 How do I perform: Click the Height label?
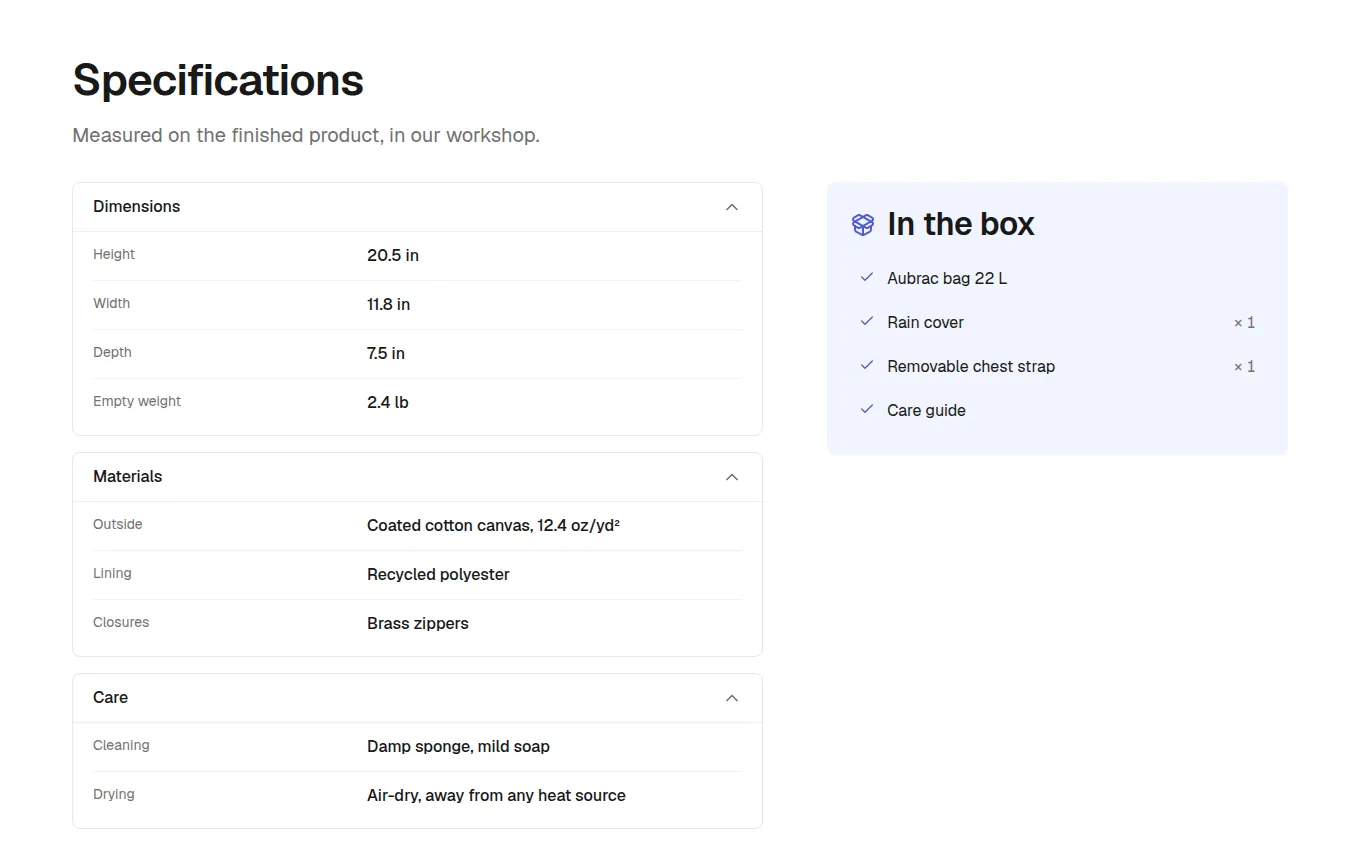(x=114, y=254)
